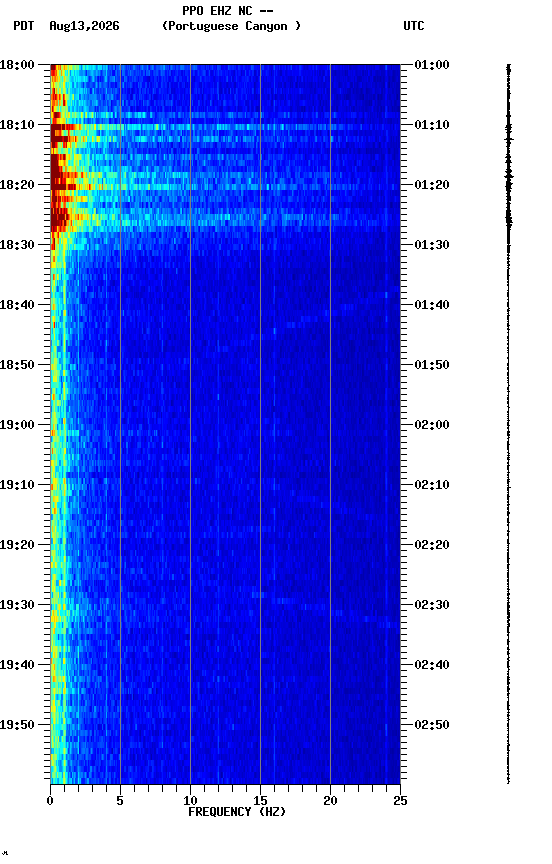
Task: Click the 'PDT' timezone label
Action: (x=24, y=26)
